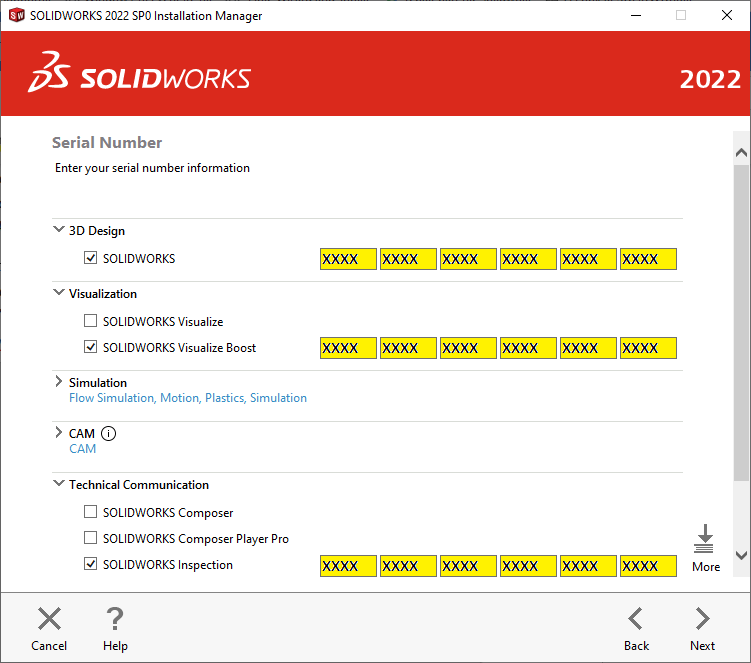Click the scrollbar down arrow

(741, 554)
